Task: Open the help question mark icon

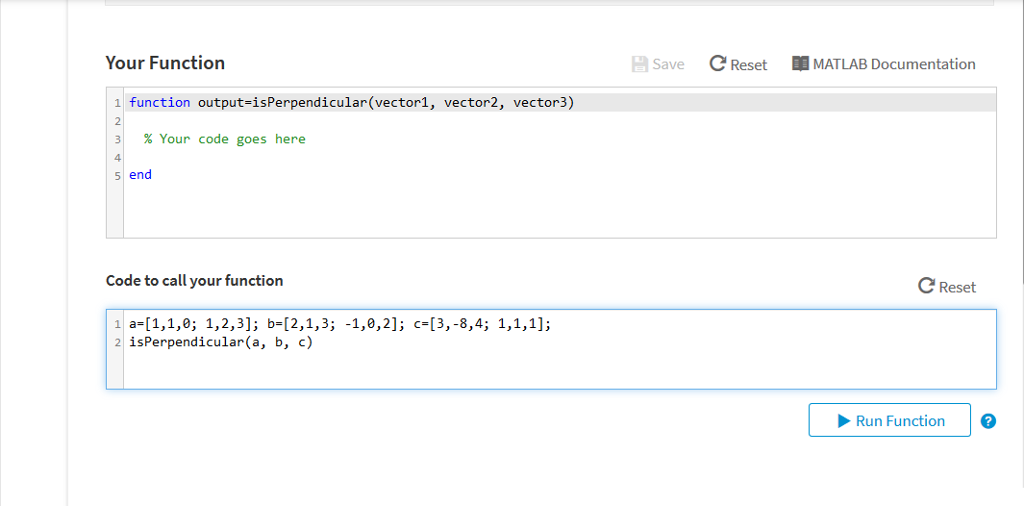Action: pos(988,421)
